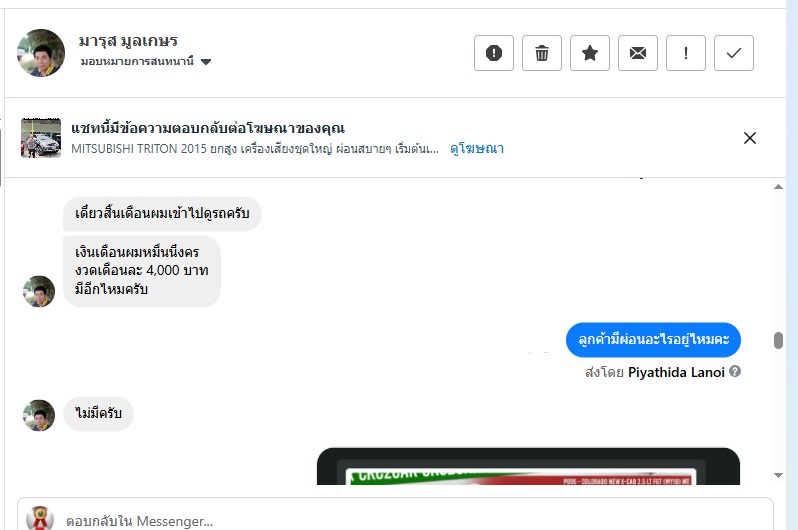Click help icon next to Piyathida Lanoi
The width and height of the screenshot is (798, 530).
[x=734, y=372]
